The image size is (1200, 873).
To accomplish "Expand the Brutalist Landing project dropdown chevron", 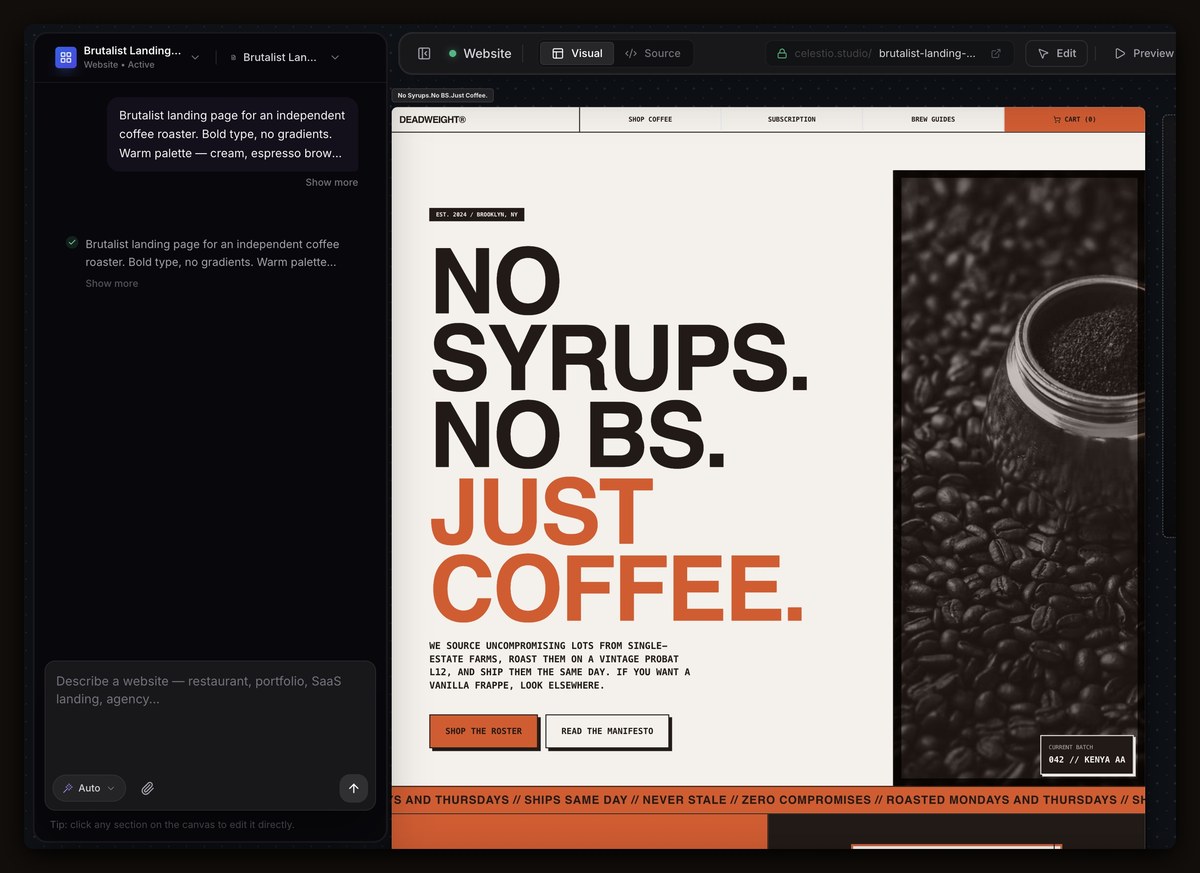I will coord(195,57).
